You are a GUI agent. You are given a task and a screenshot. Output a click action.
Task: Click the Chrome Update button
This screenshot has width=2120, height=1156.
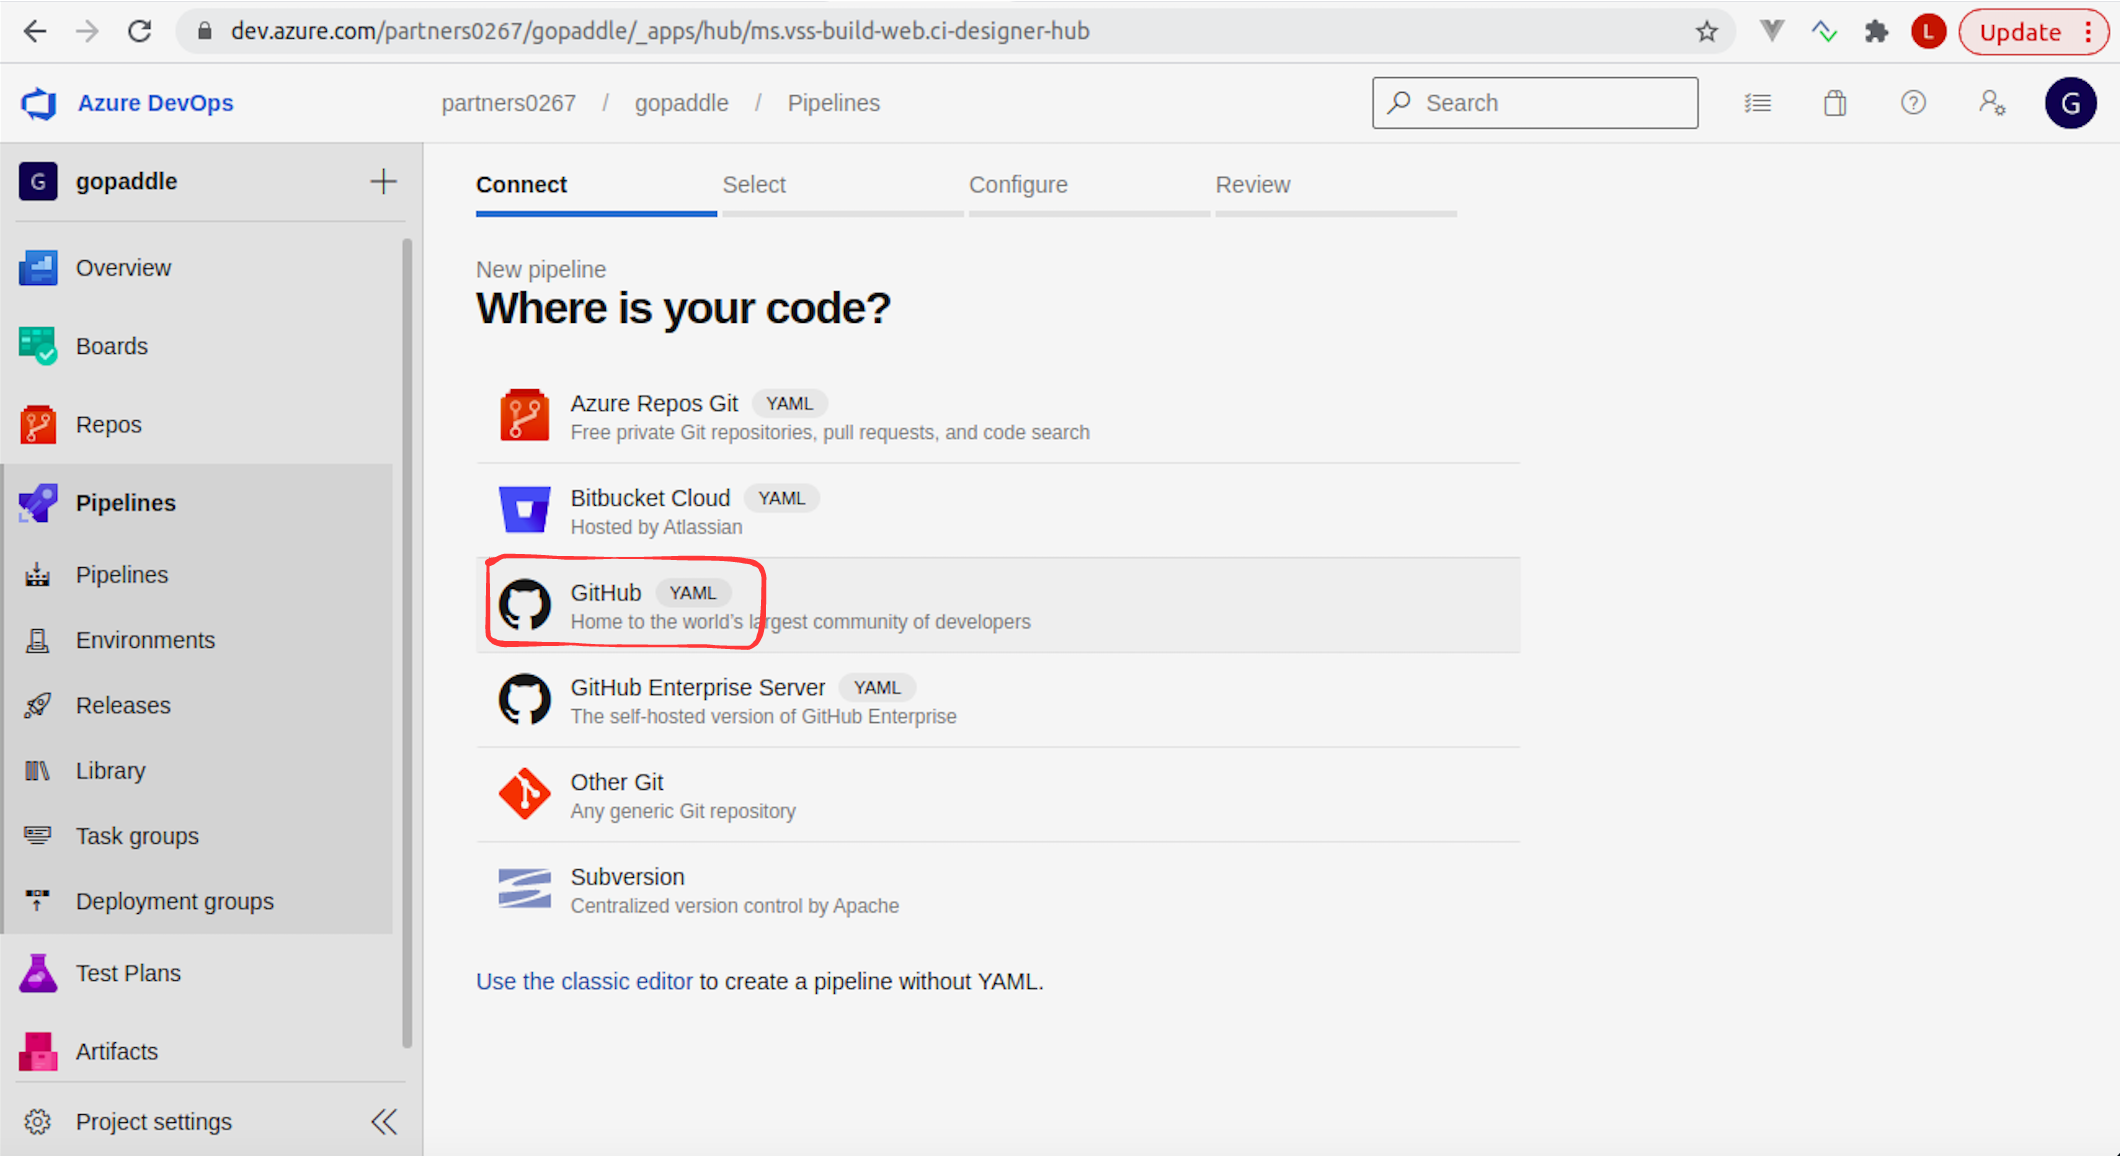coord(2034,31)
